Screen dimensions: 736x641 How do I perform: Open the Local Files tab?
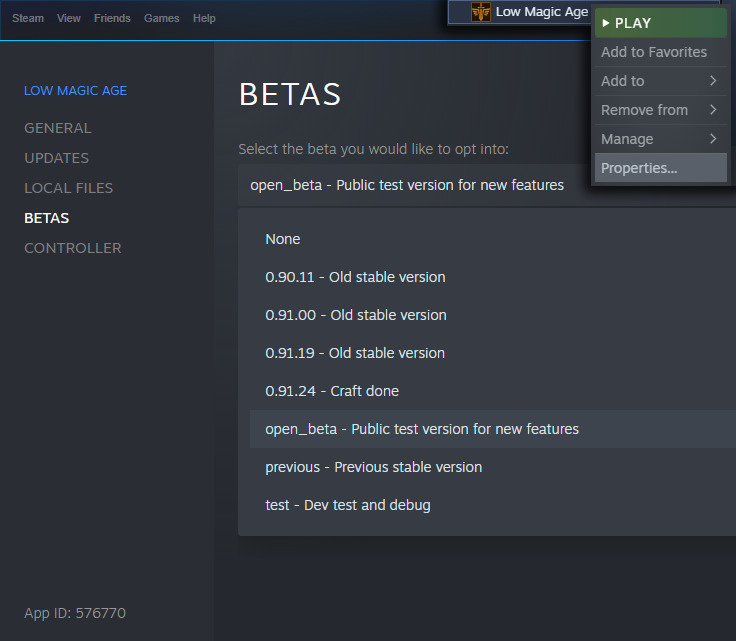[69, 188]
